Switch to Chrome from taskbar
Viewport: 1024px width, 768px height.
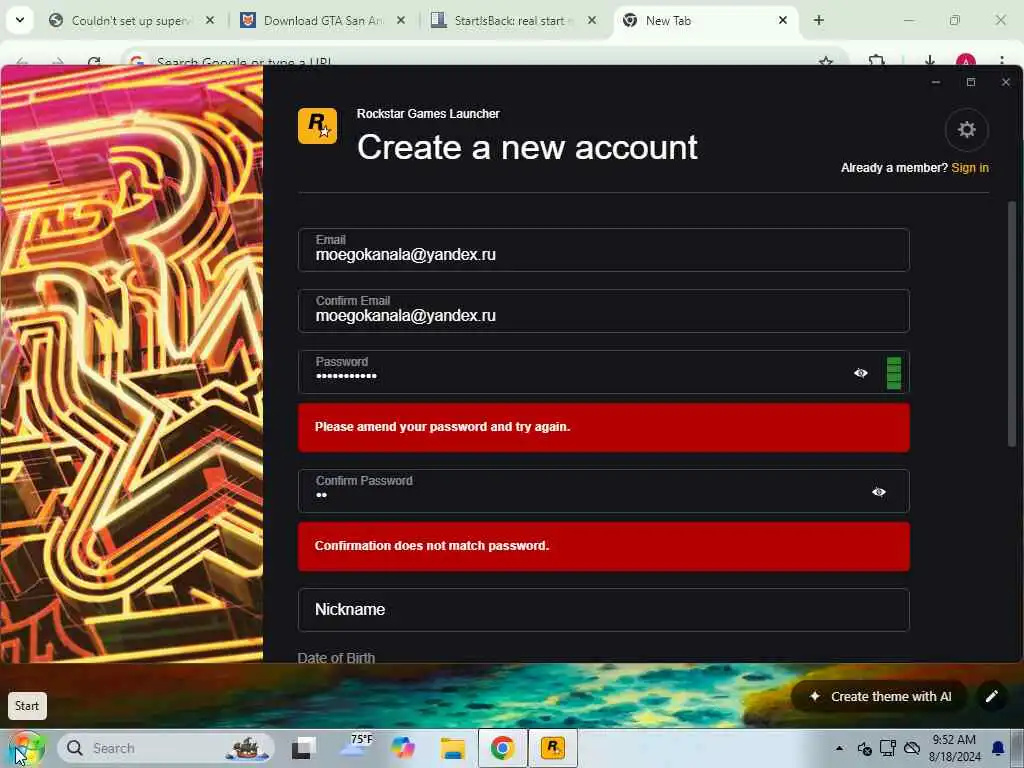click(x=502, y=748)
